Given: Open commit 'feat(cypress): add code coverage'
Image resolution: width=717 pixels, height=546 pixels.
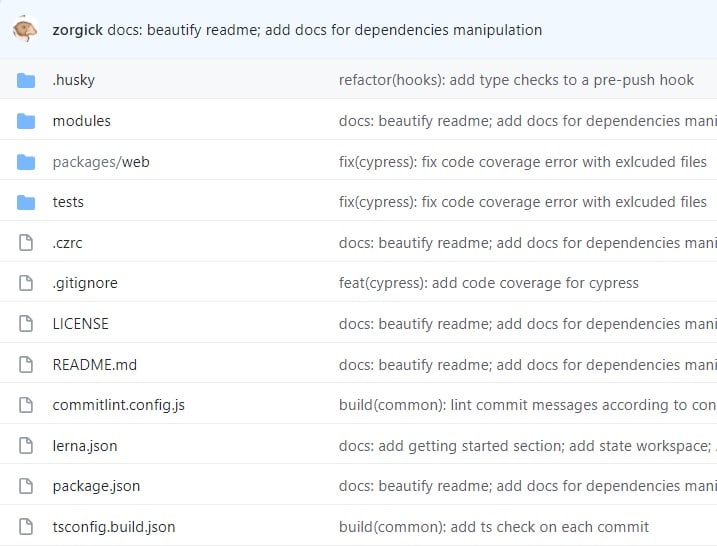Looking at the screenshot, I should coord(489,283).
